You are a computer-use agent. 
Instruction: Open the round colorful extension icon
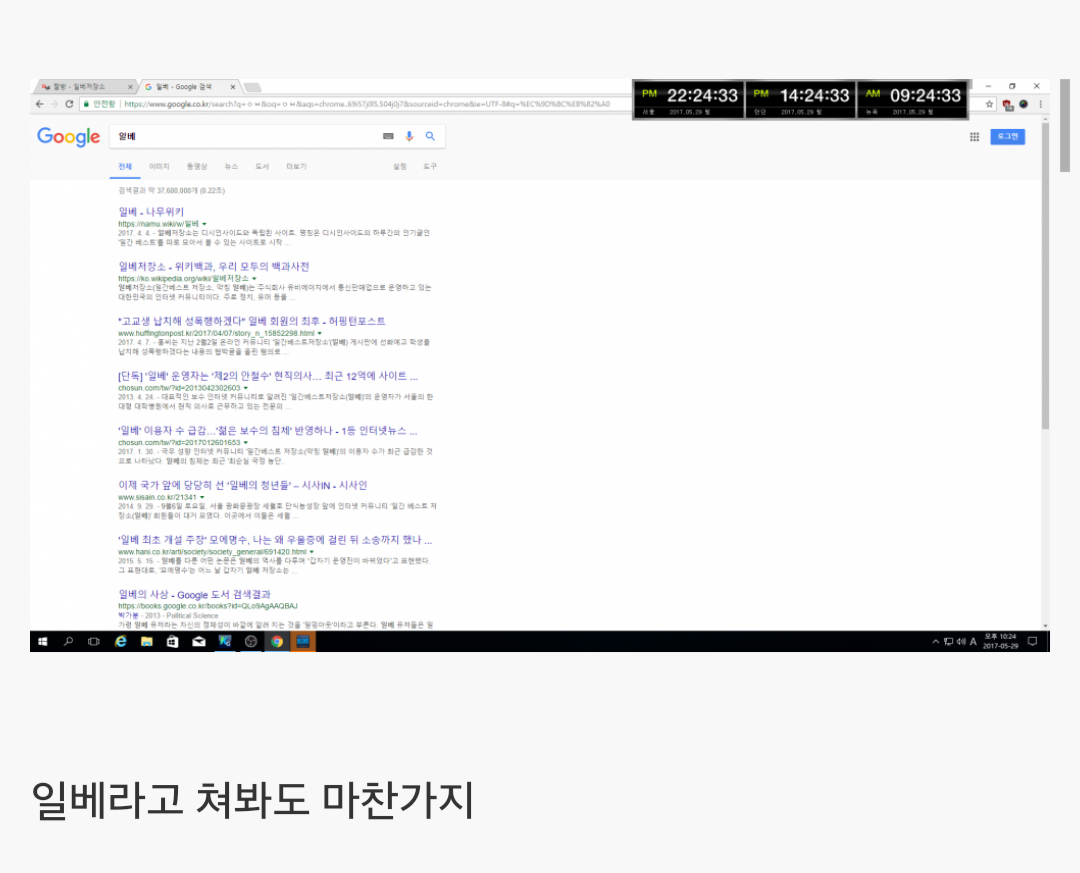tap(1024, 104)
